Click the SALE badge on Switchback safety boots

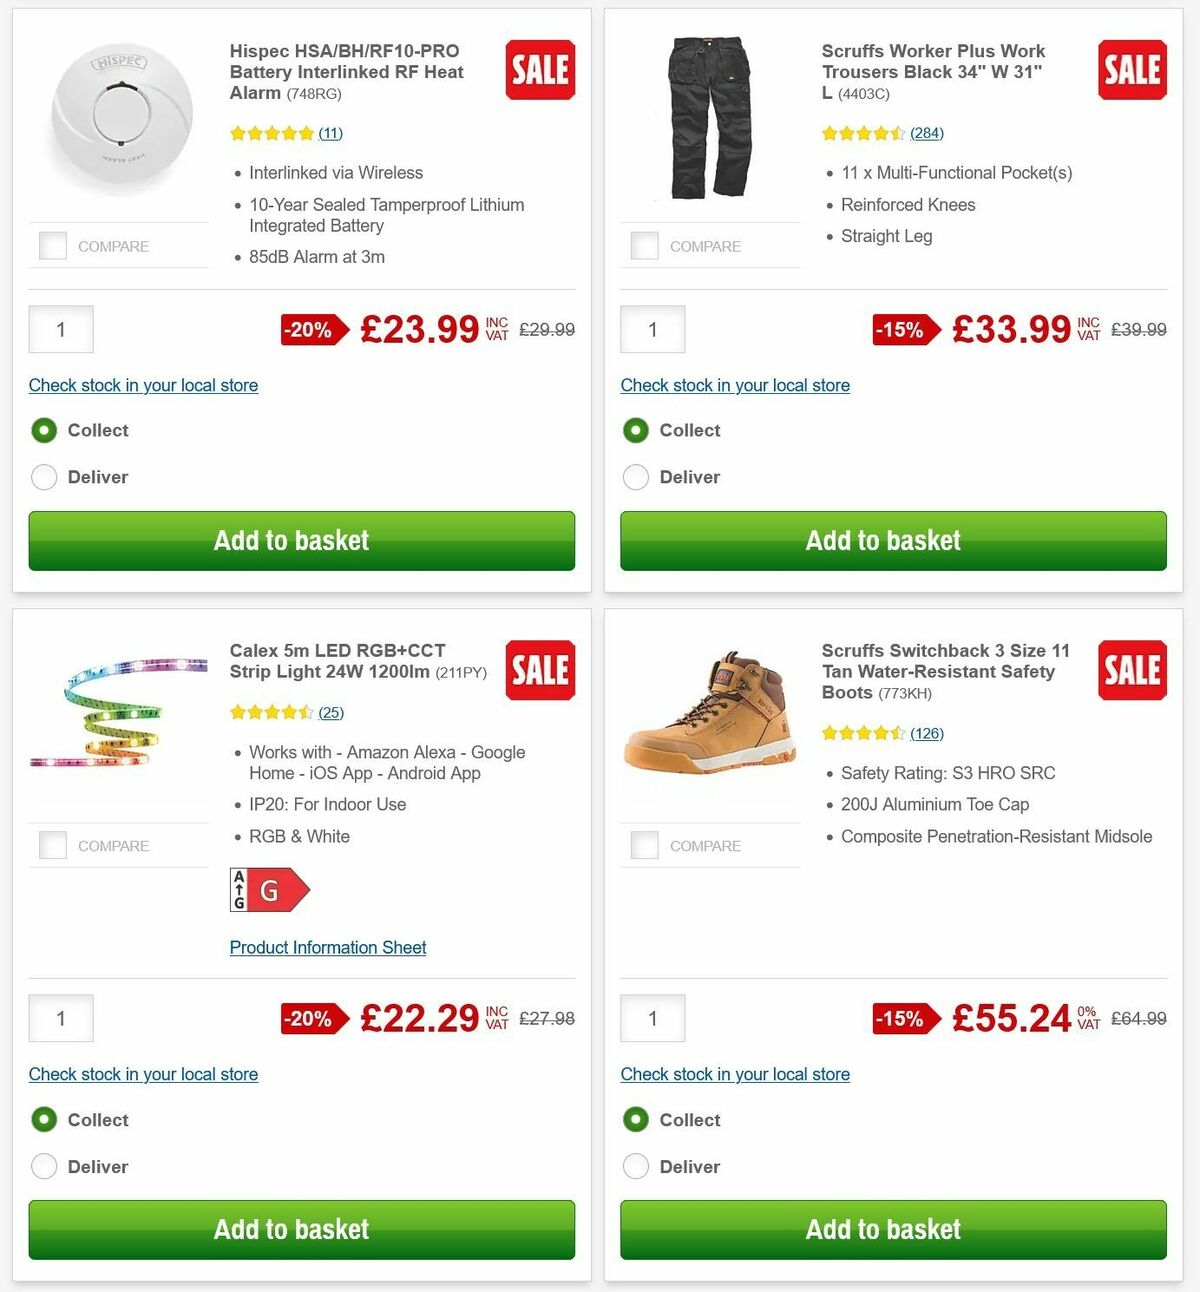click(1132, 670)
